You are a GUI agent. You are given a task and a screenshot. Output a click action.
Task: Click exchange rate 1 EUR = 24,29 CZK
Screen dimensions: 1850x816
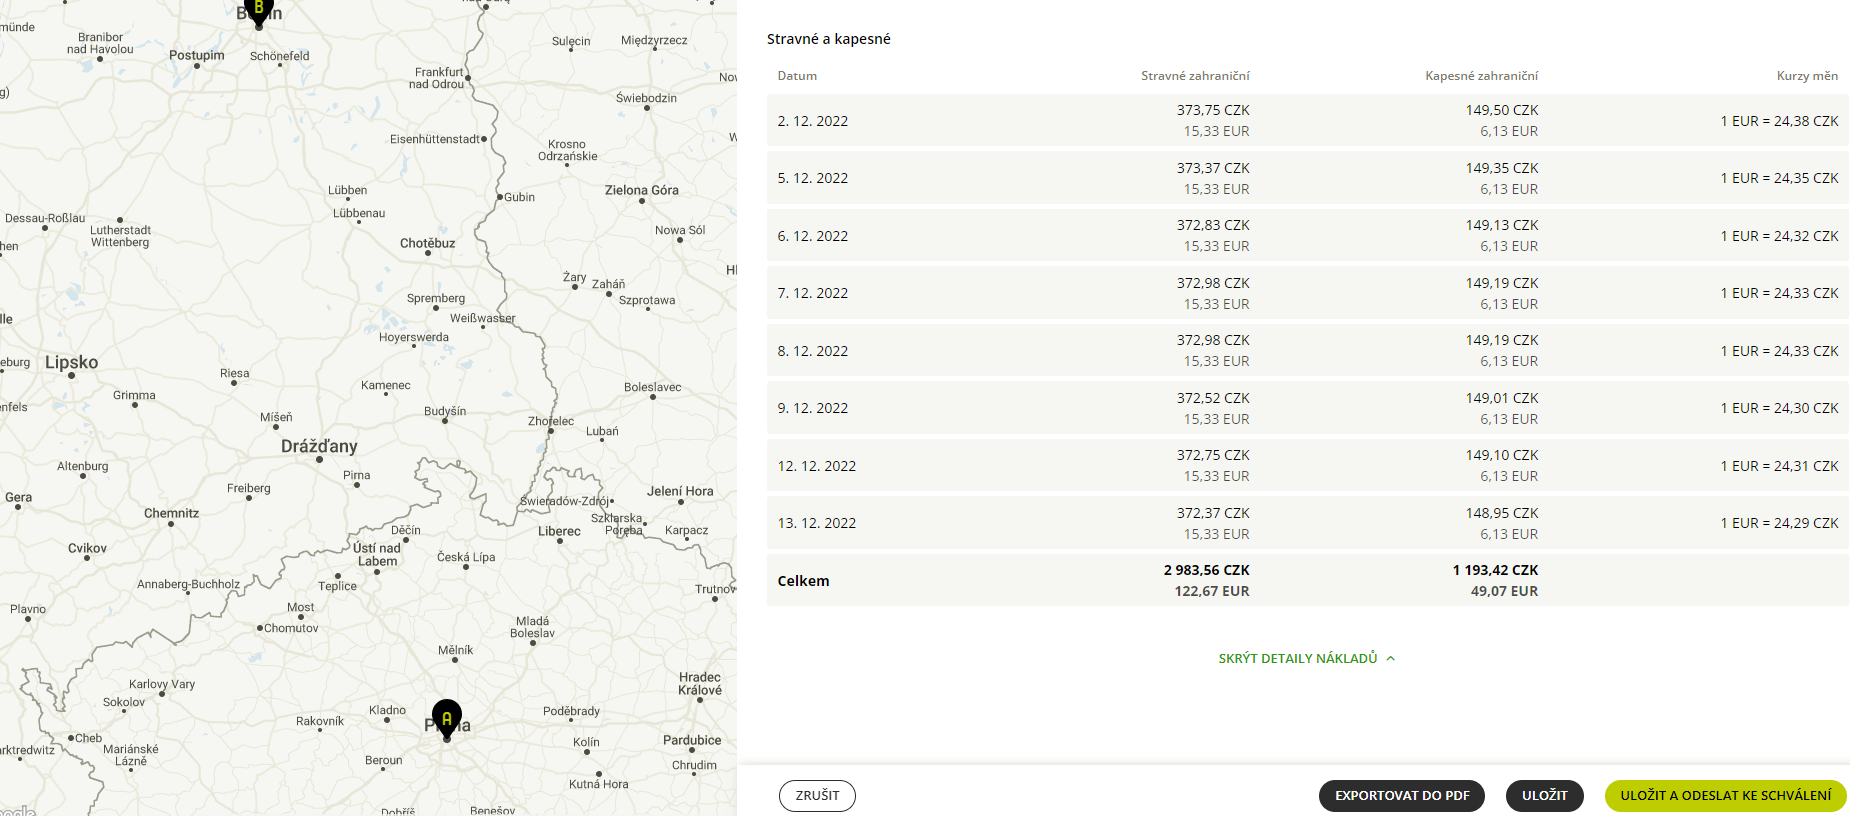pyautogui.click(x=1779, y=523)
